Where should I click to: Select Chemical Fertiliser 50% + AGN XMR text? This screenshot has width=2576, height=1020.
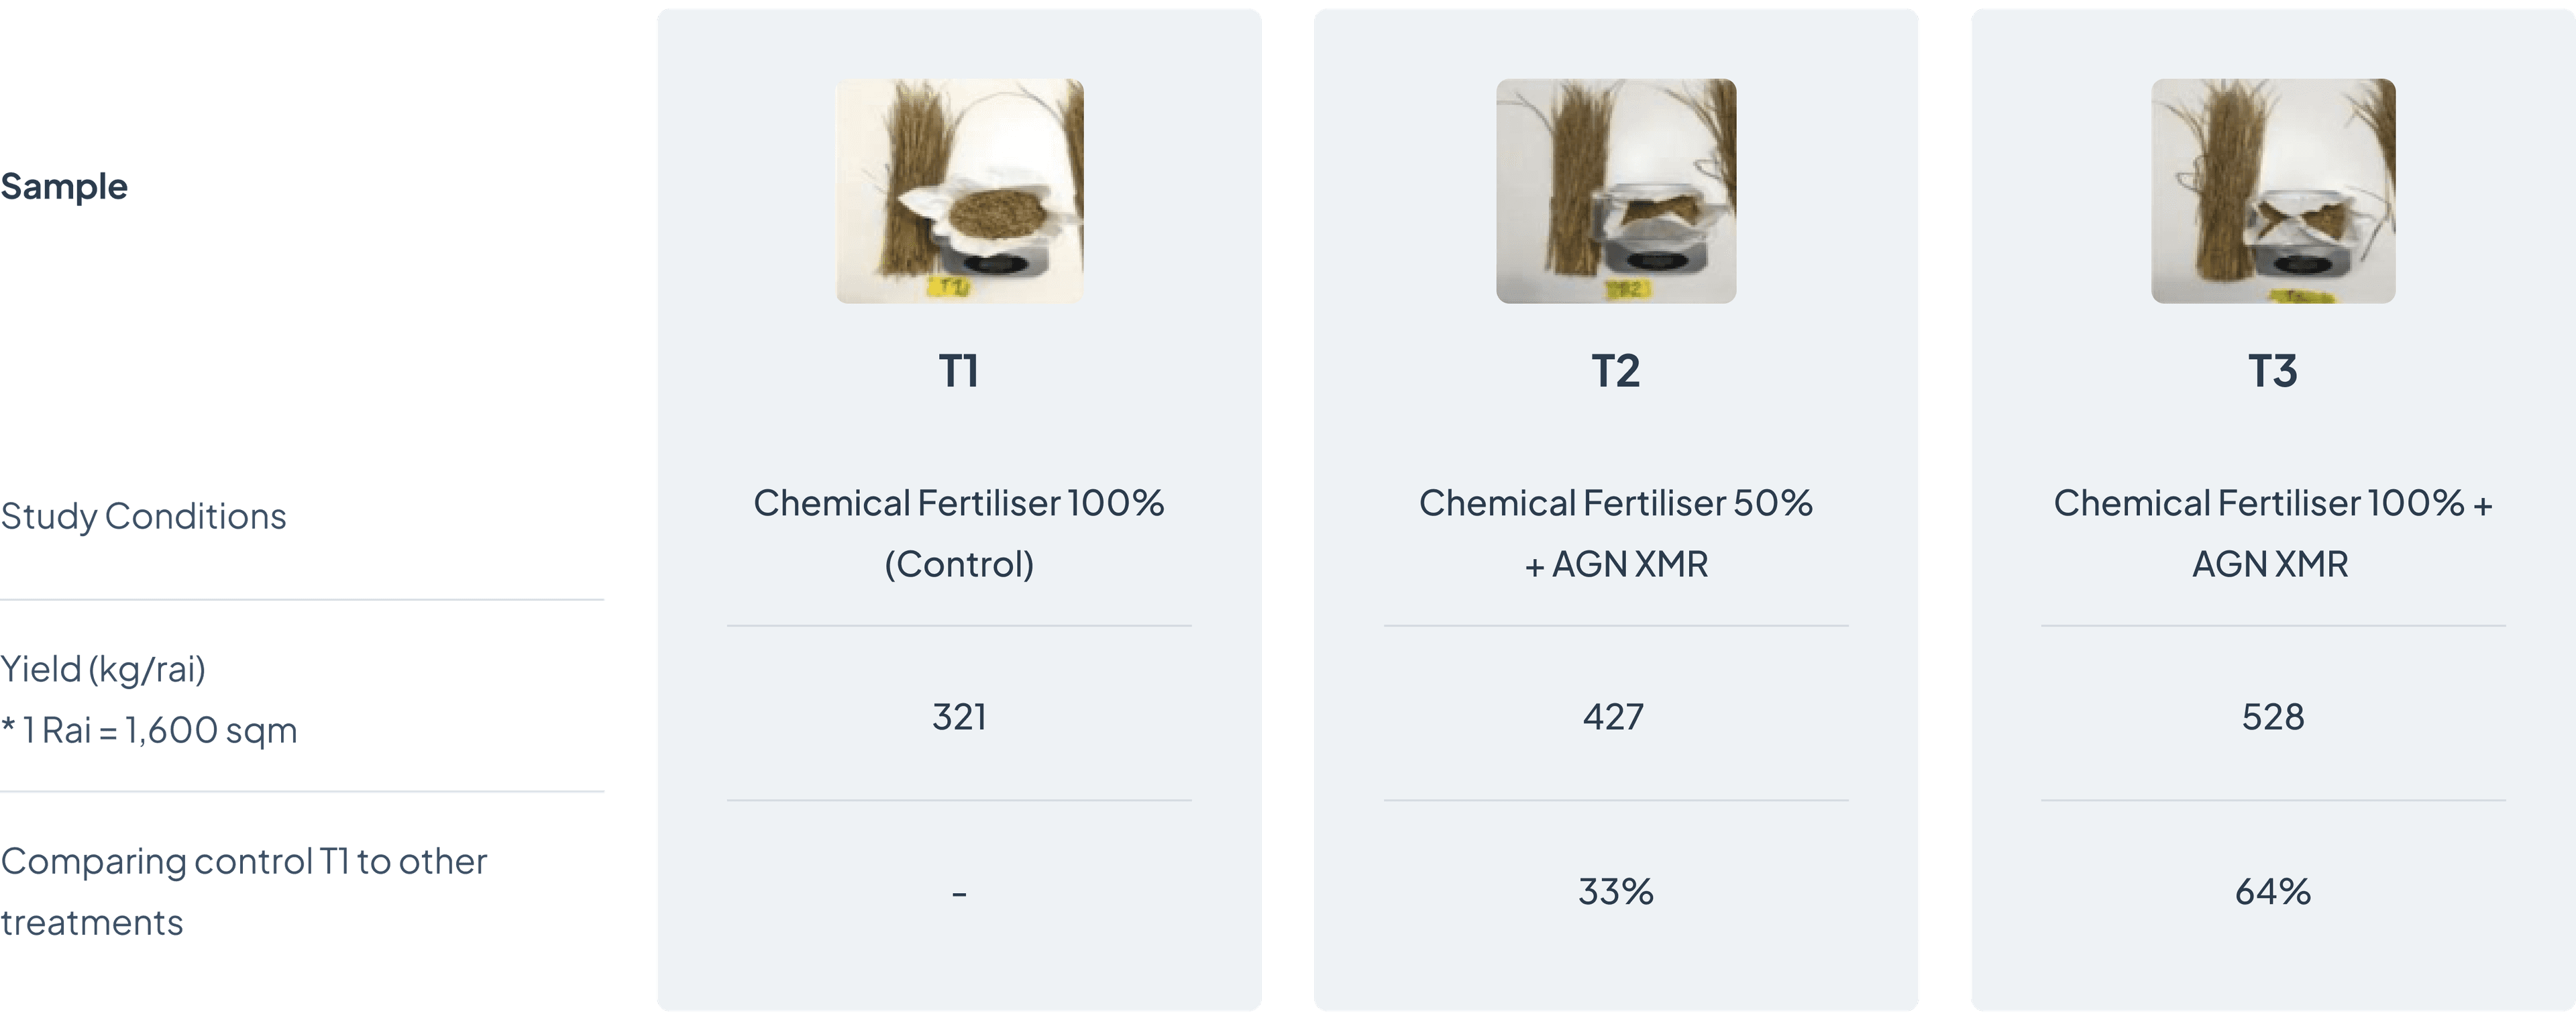click(1616, 533)
